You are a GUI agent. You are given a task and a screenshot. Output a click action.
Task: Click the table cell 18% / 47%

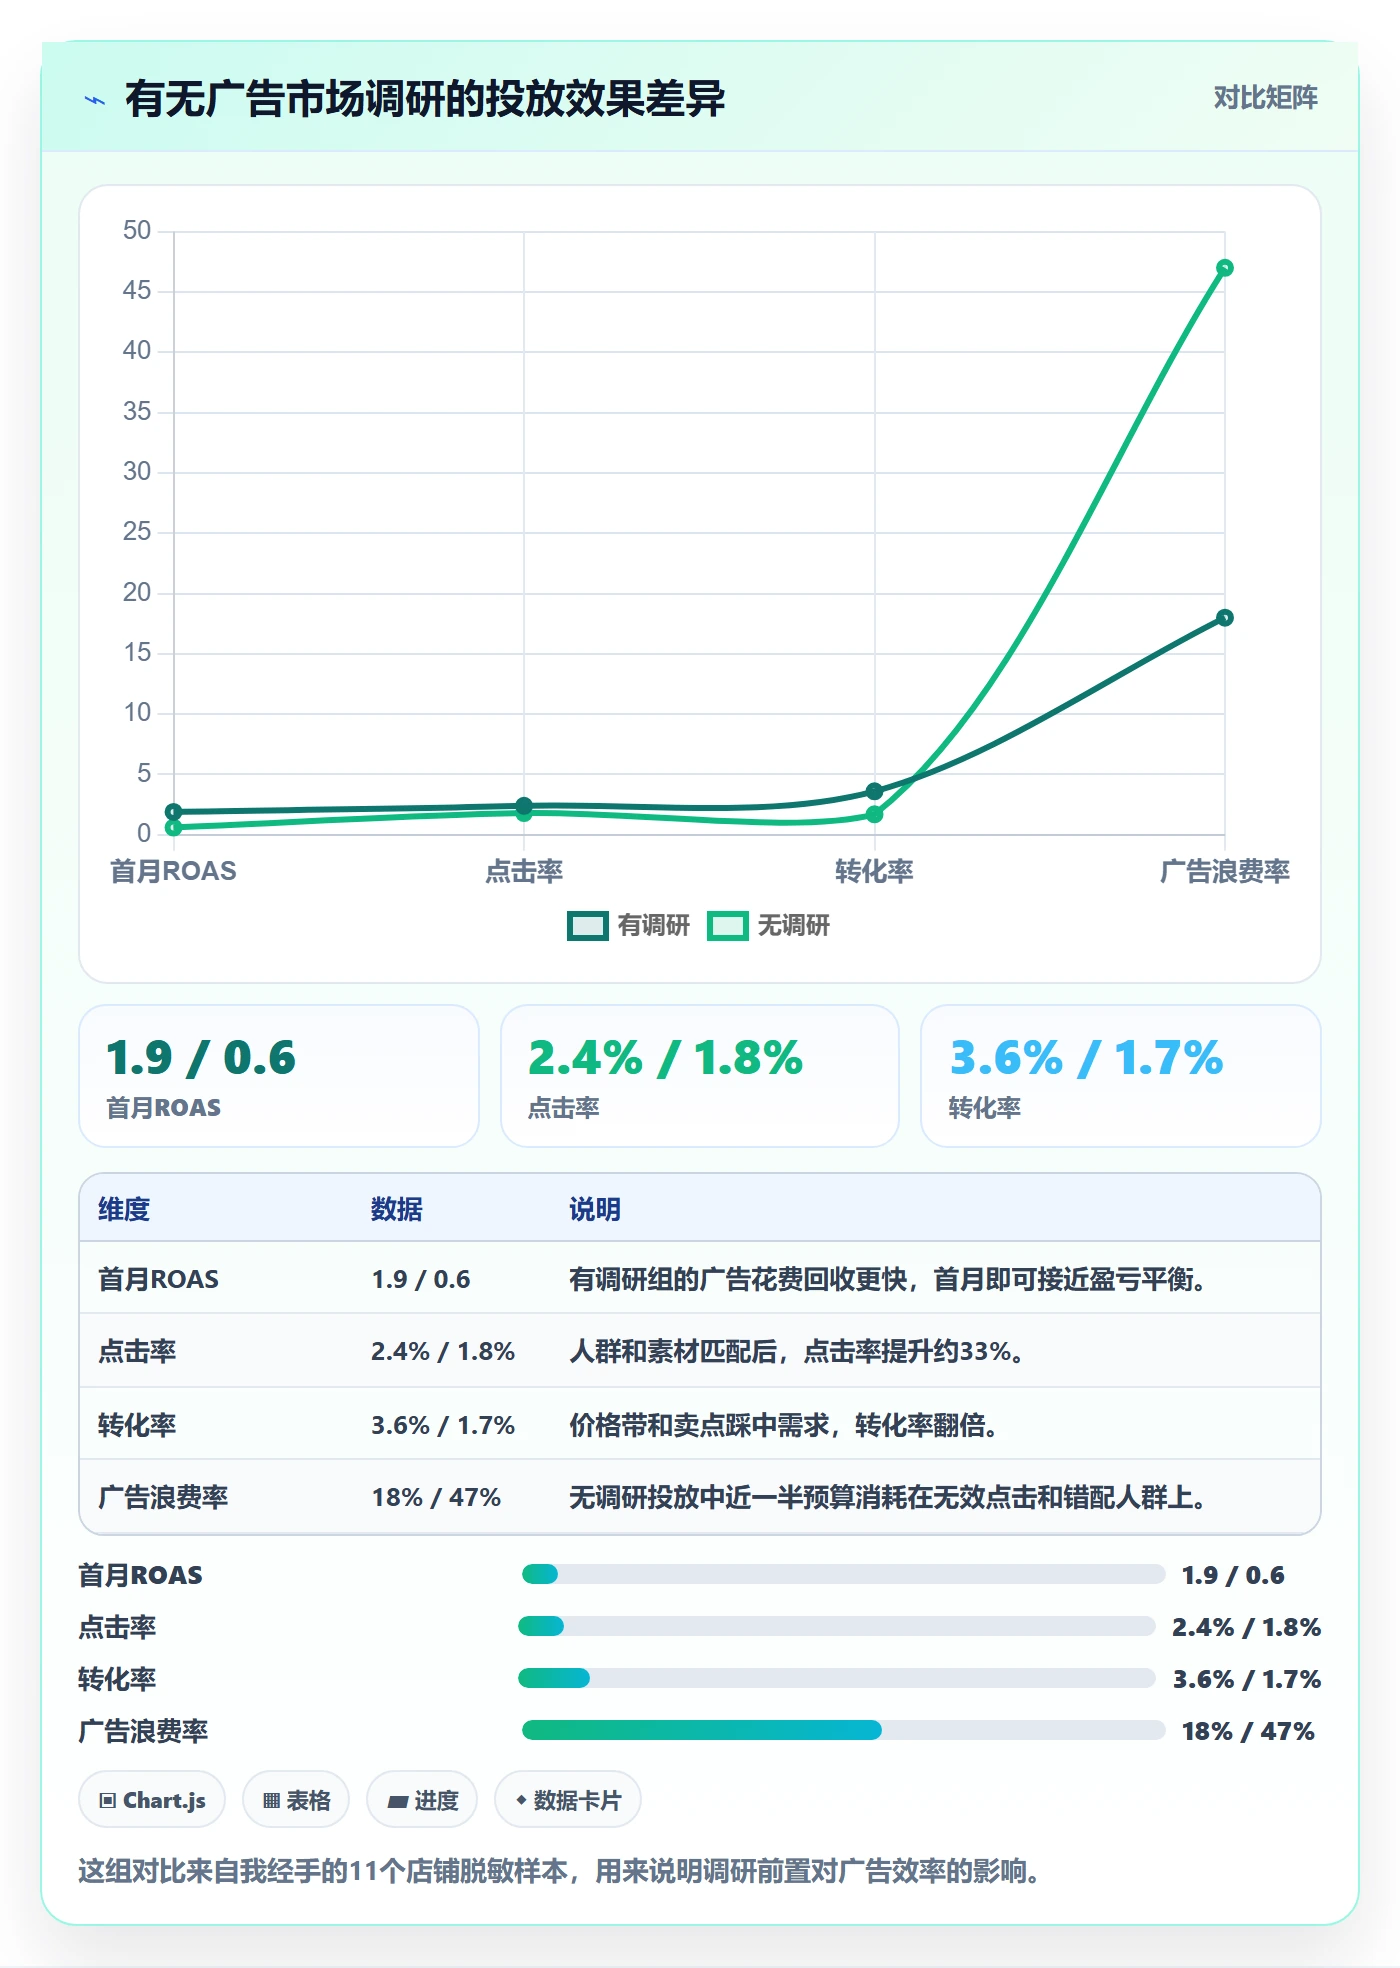(436, 1497)
